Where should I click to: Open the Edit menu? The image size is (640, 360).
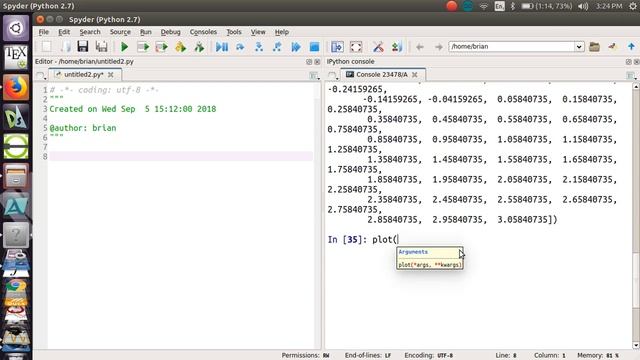64,32
